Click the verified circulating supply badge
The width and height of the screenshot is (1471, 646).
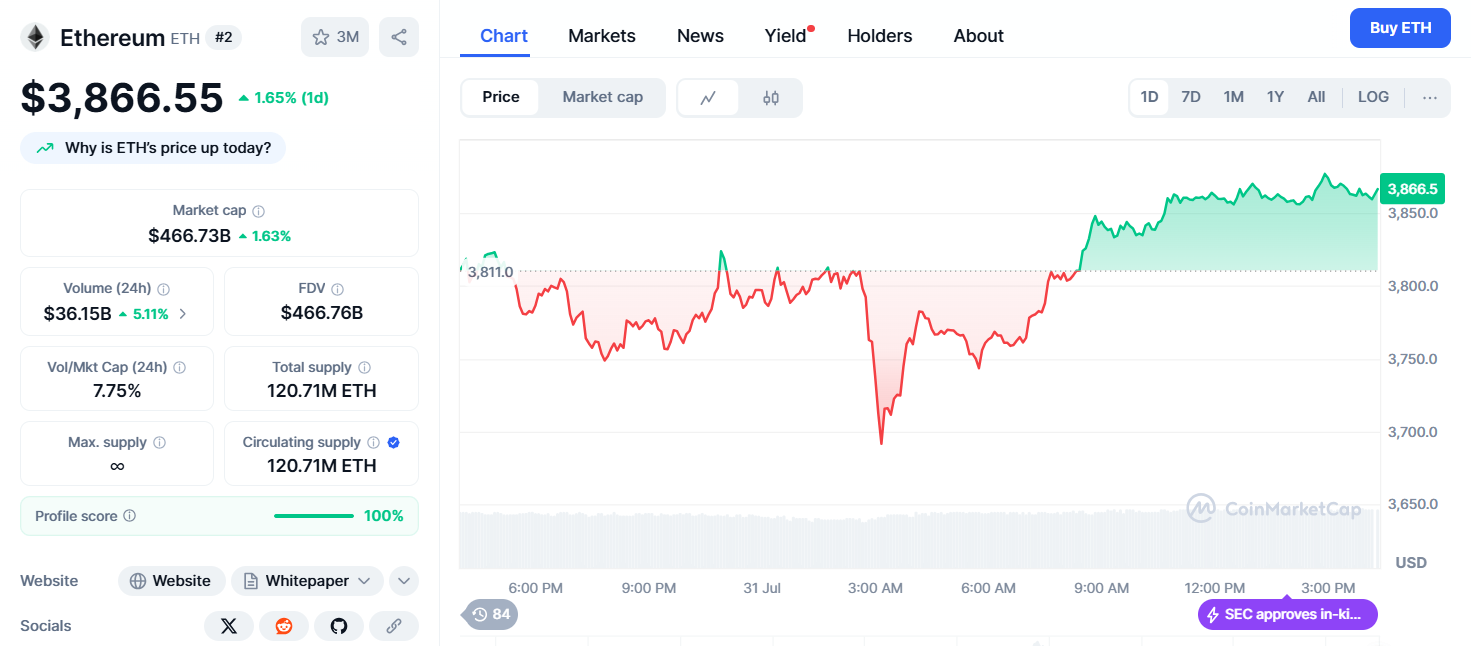(393, 442)
